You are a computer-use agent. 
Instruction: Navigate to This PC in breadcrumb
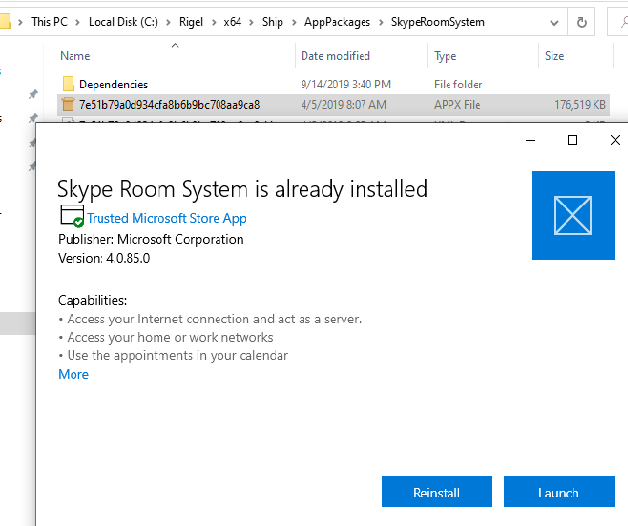tap(50, 22)
